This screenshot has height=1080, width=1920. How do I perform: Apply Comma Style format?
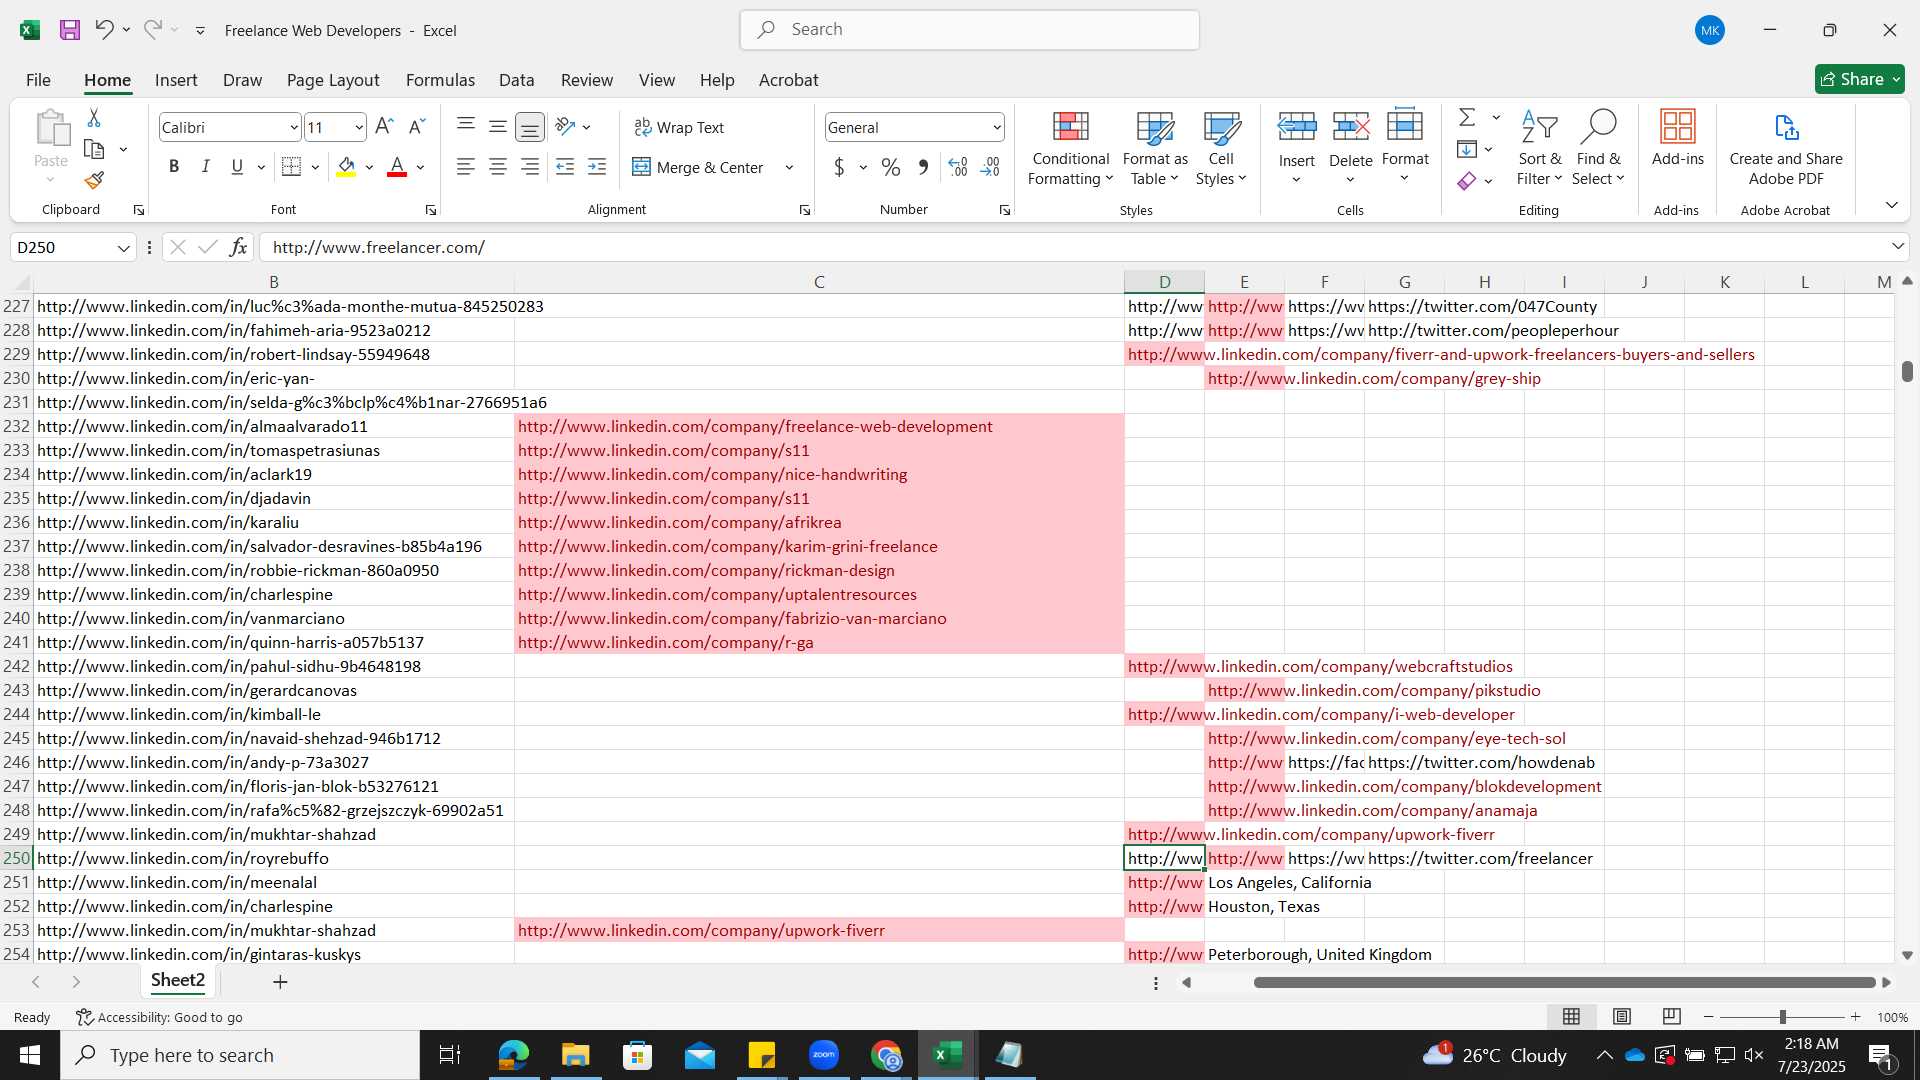point(923,167)
